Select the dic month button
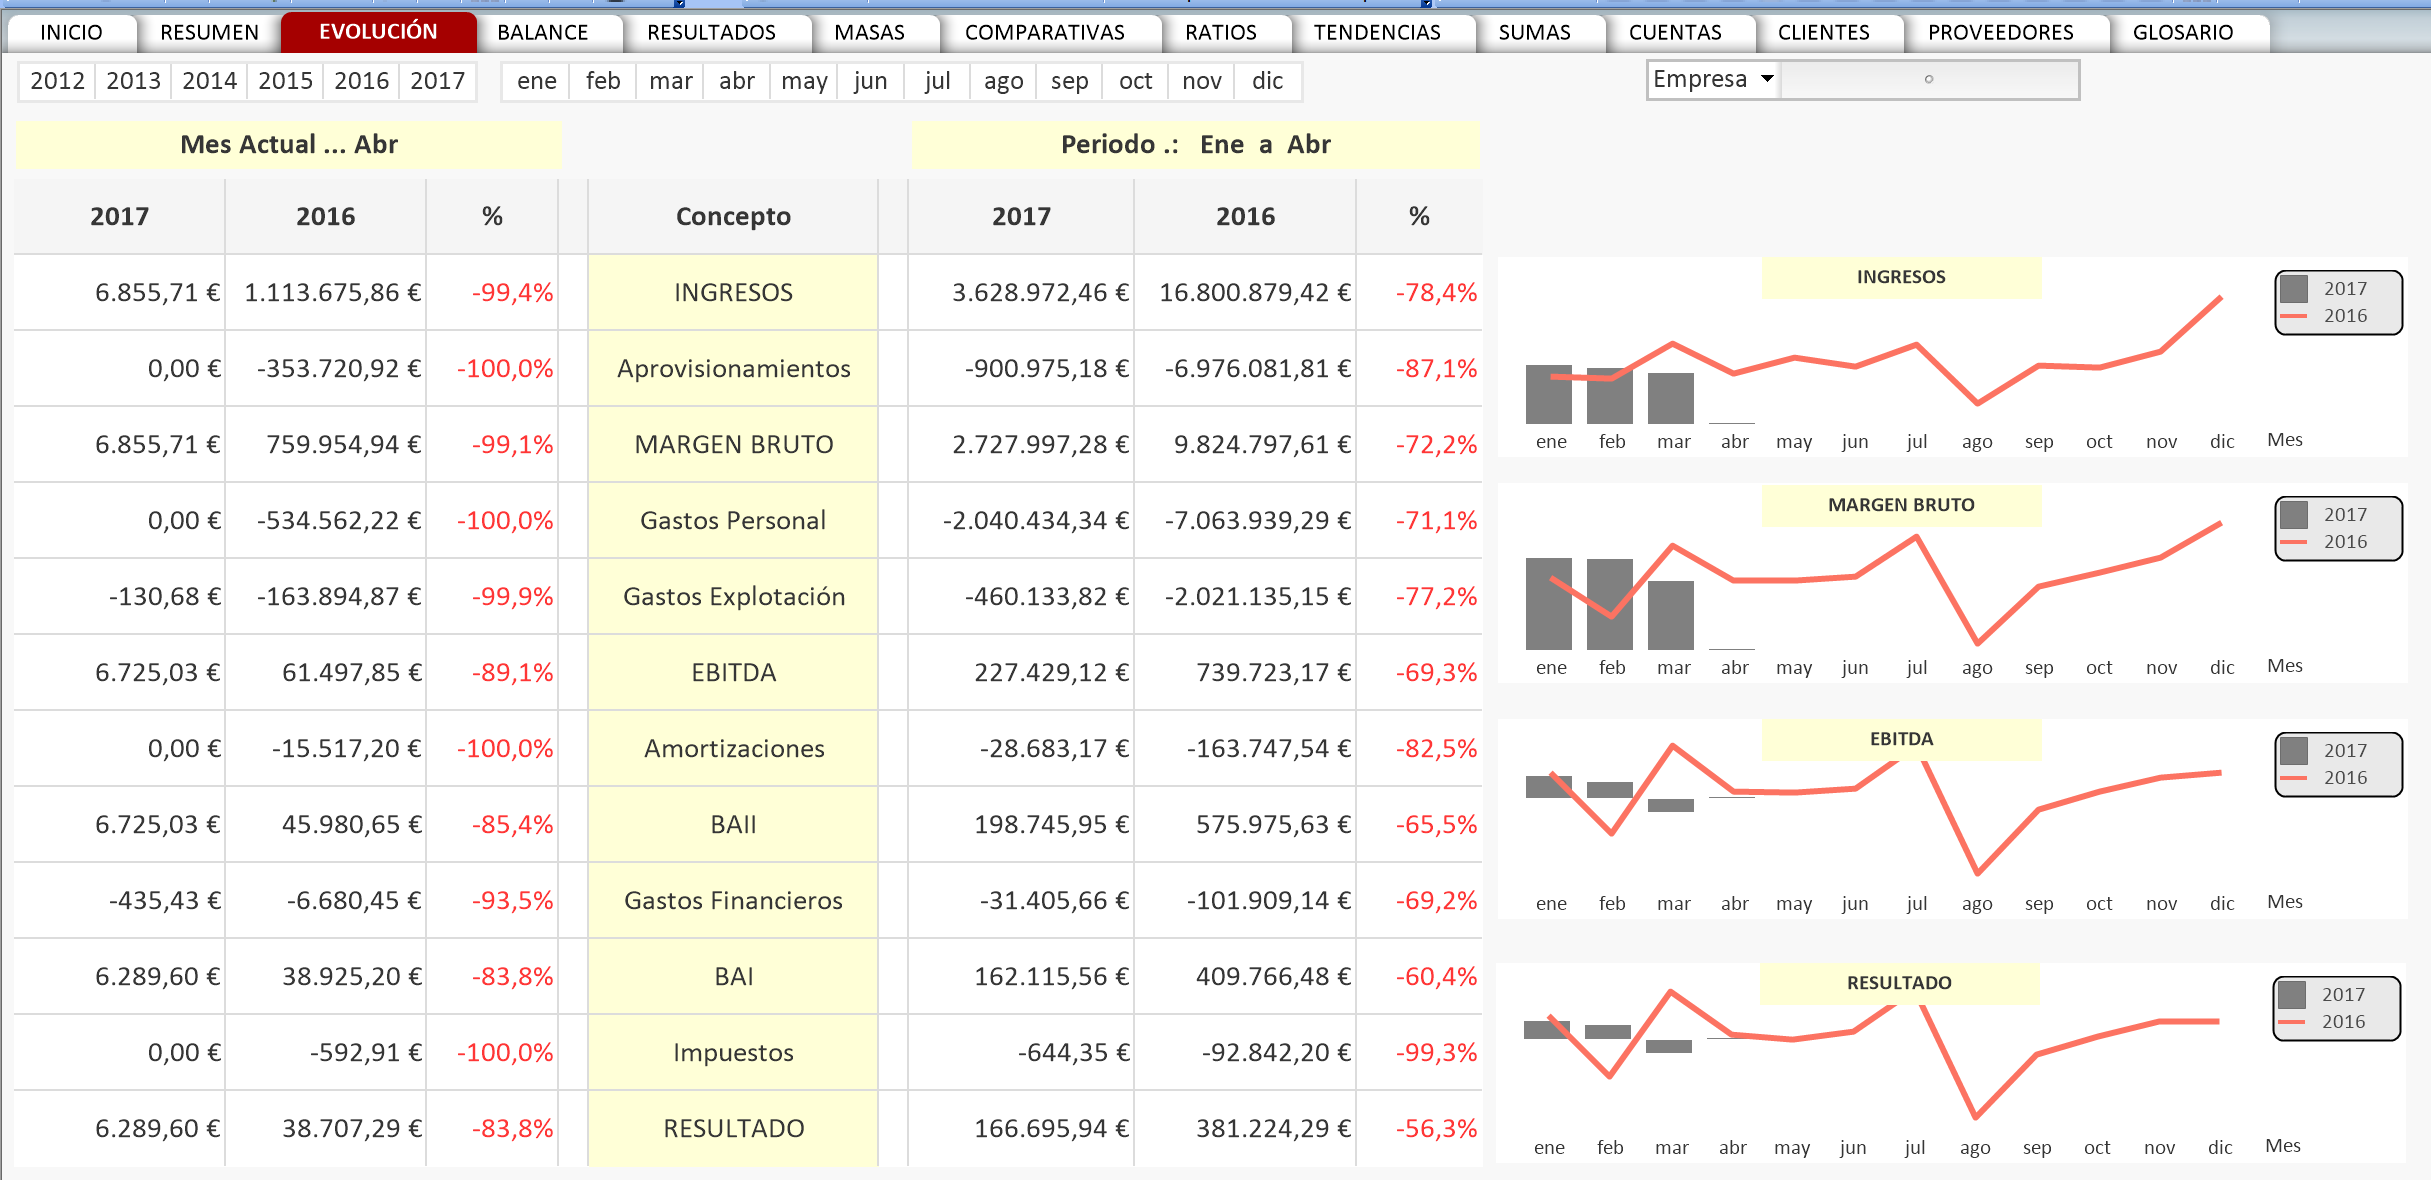The width and height of the screenshot is (2431, 1180). tap(1267, 81)
